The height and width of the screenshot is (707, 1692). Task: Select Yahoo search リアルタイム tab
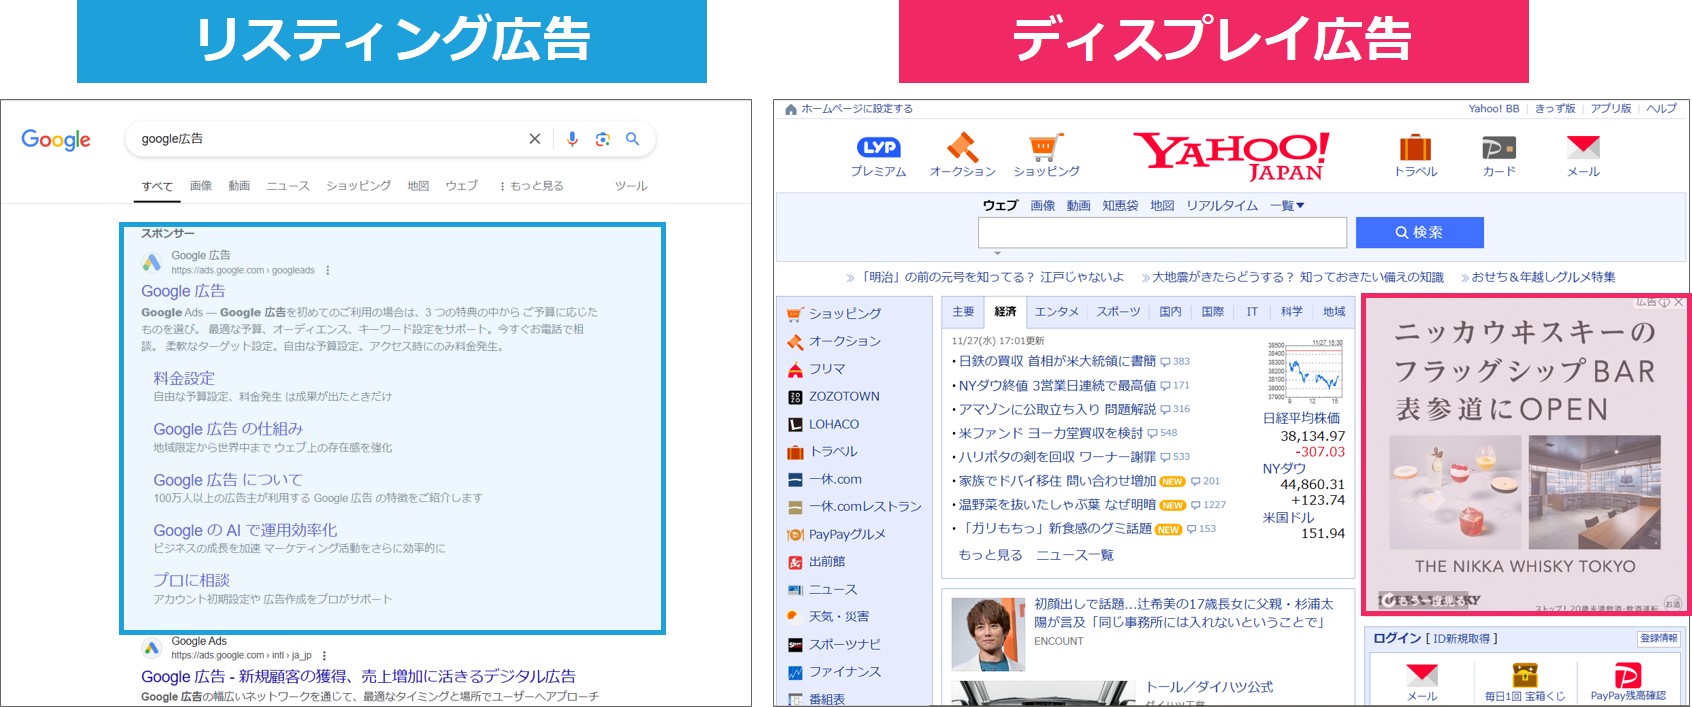point(1222,206)
